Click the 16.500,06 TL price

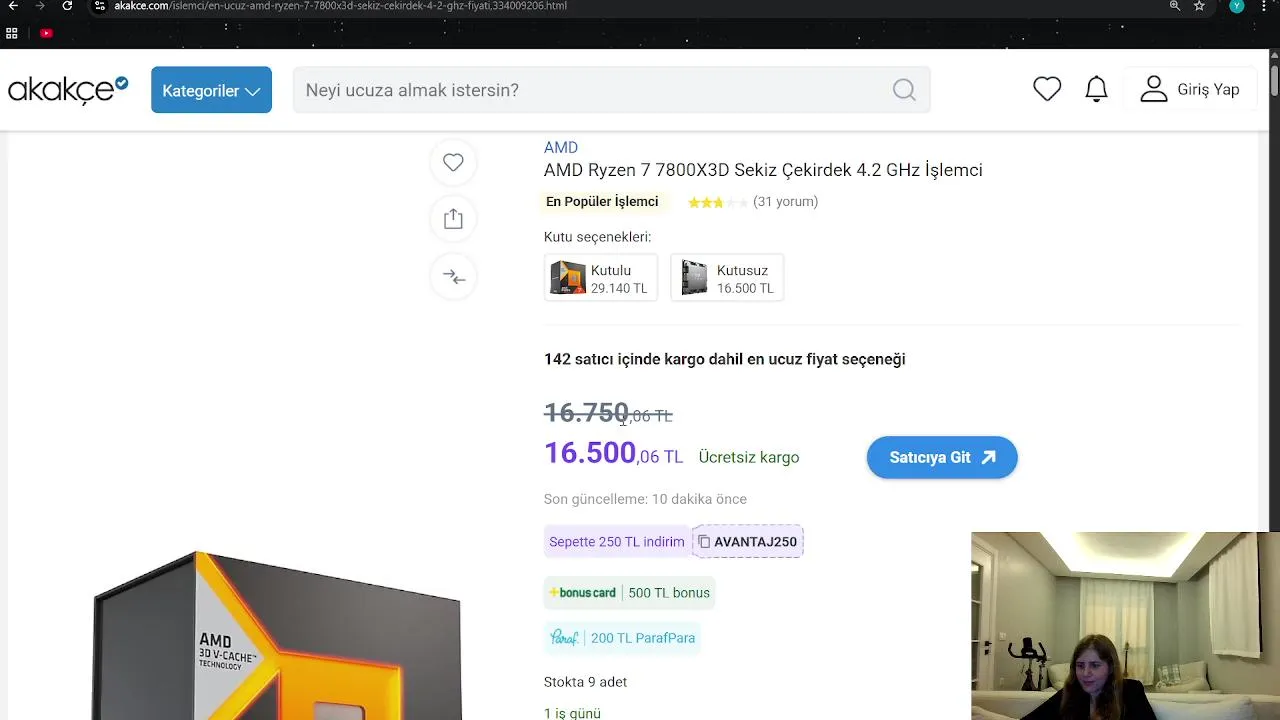click(613, 454)
